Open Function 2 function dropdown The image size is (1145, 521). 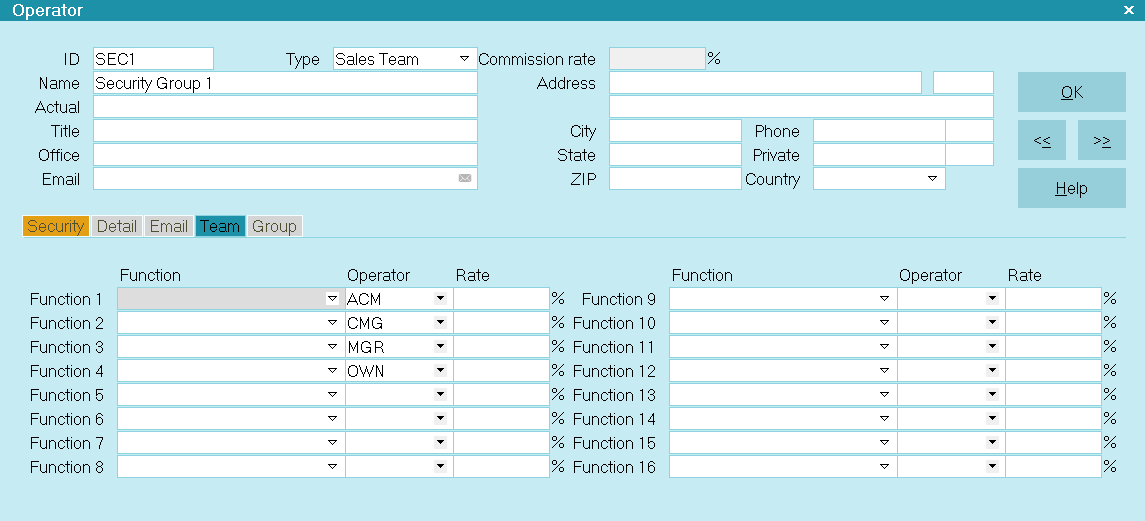point(332,323)
